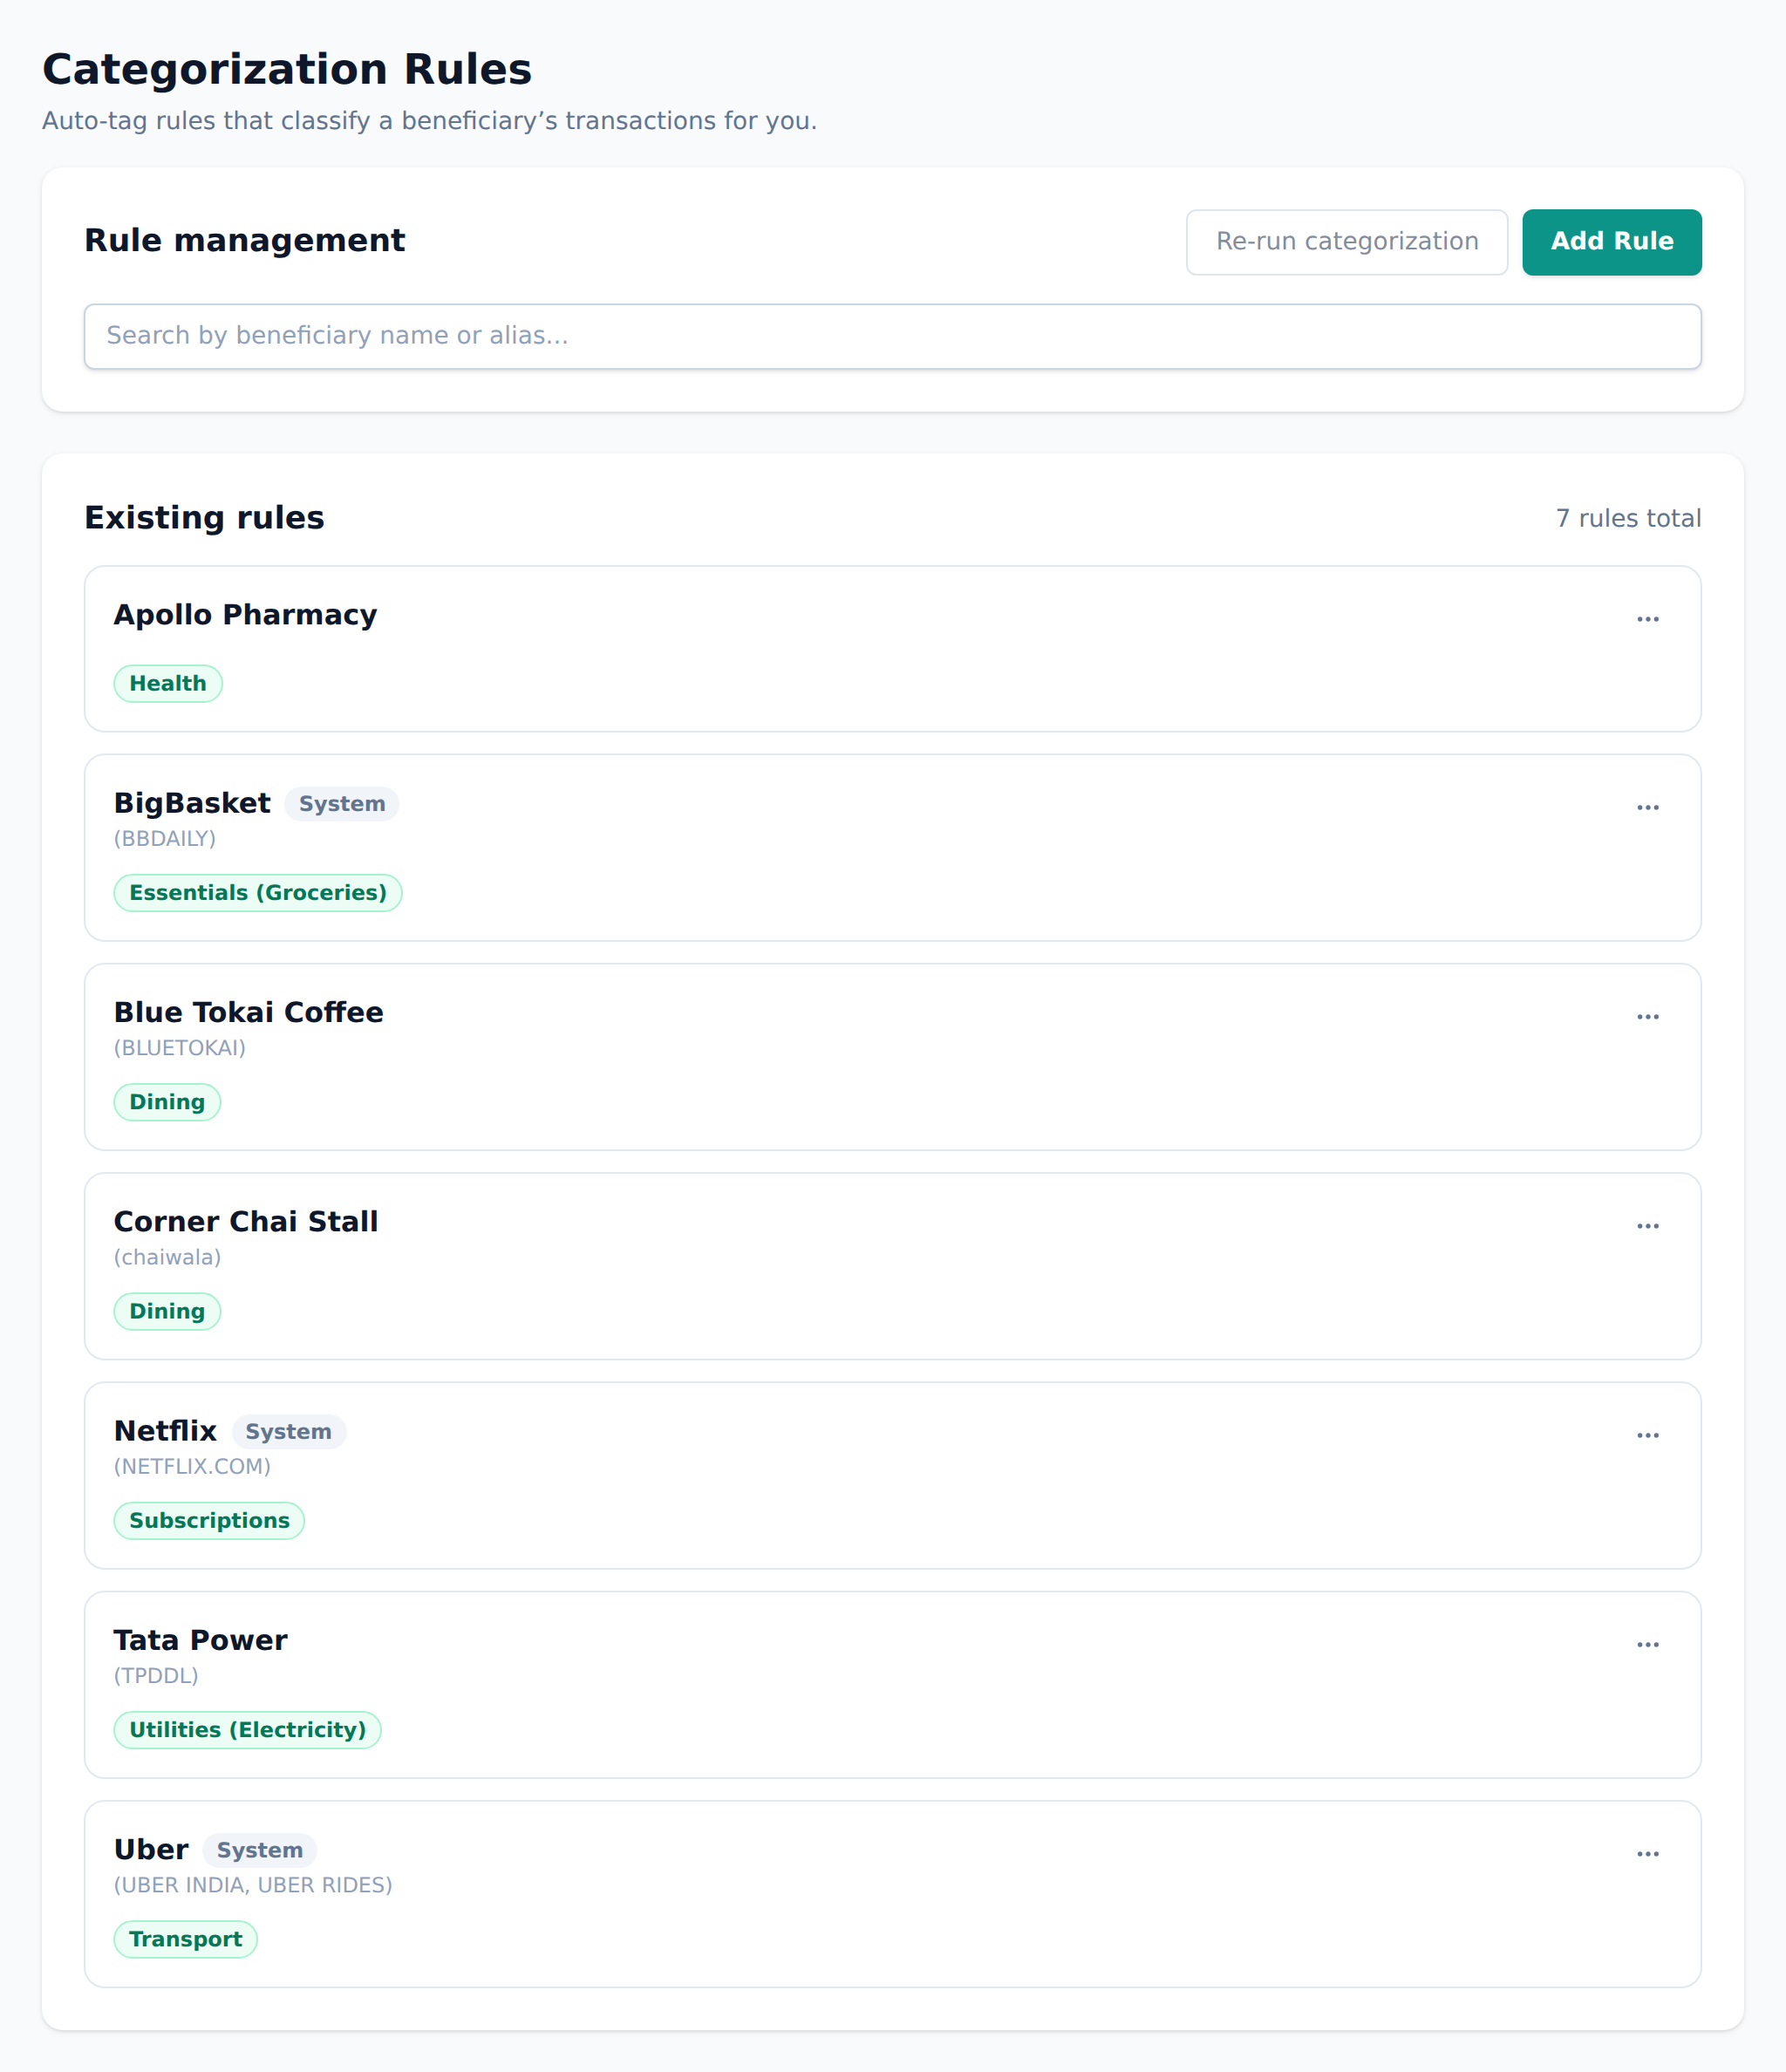Open the Apollo Pharmacy rule options menu
This screenshot has height=2072, width=1786.
click(1648, 619)
